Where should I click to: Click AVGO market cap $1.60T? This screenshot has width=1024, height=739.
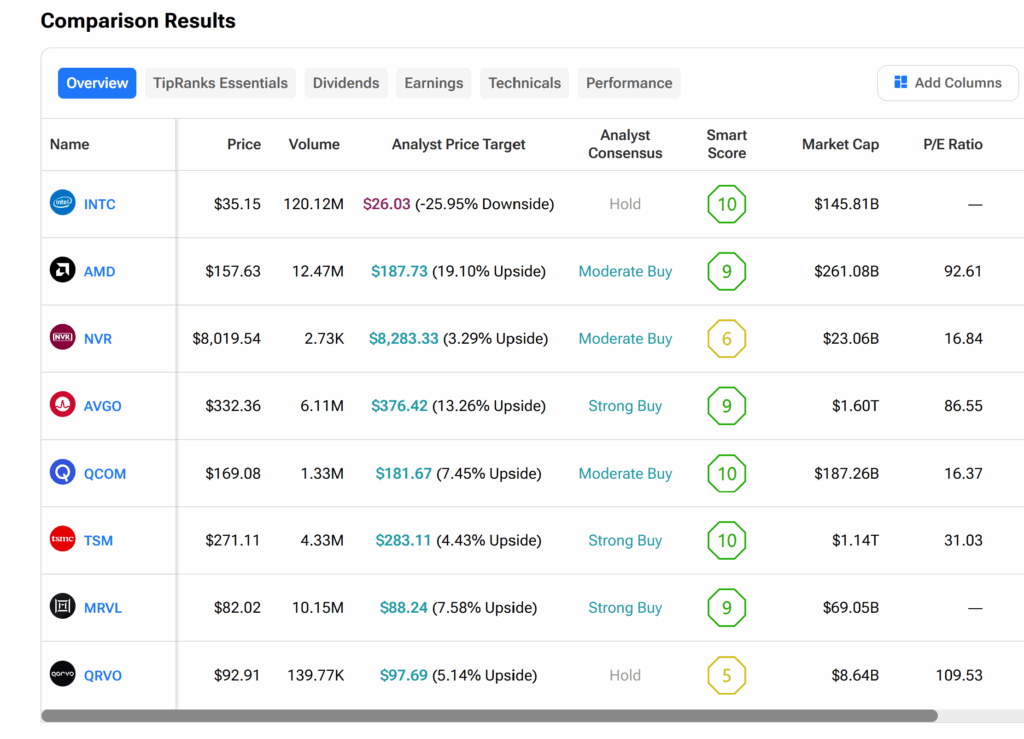(x=856, y=406)
